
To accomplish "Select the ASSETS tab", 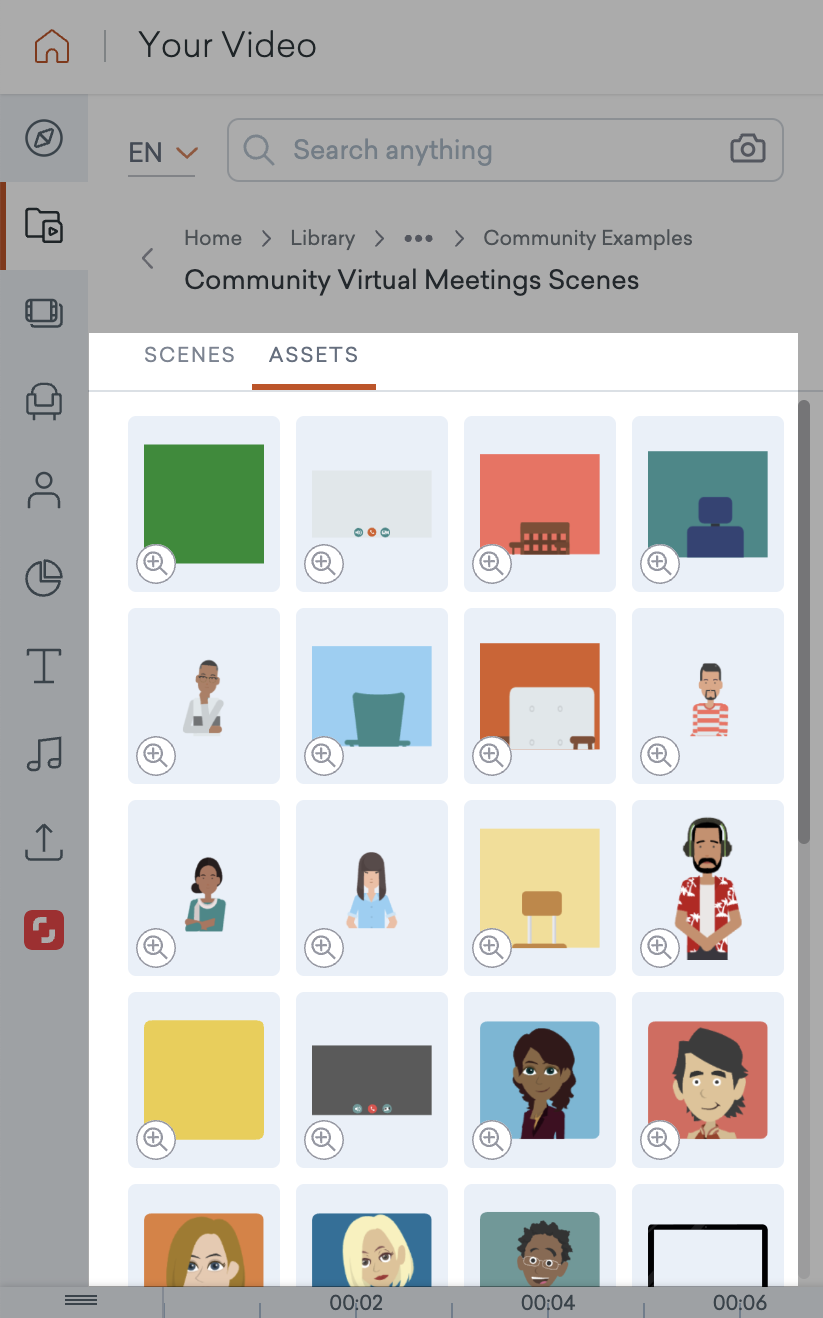I will pos(313,355).
